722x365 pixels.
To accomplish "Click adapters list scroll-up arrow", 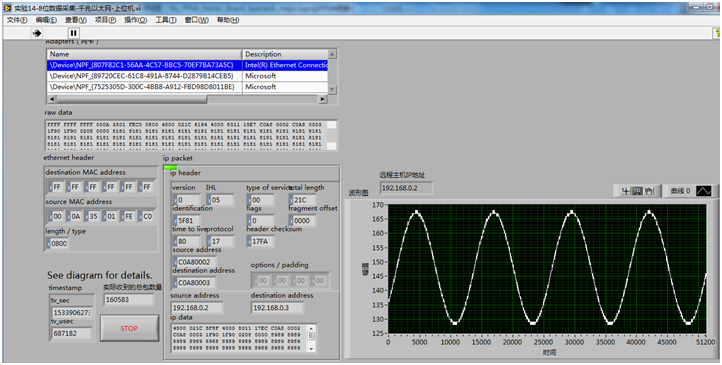I will pos(332,54).
